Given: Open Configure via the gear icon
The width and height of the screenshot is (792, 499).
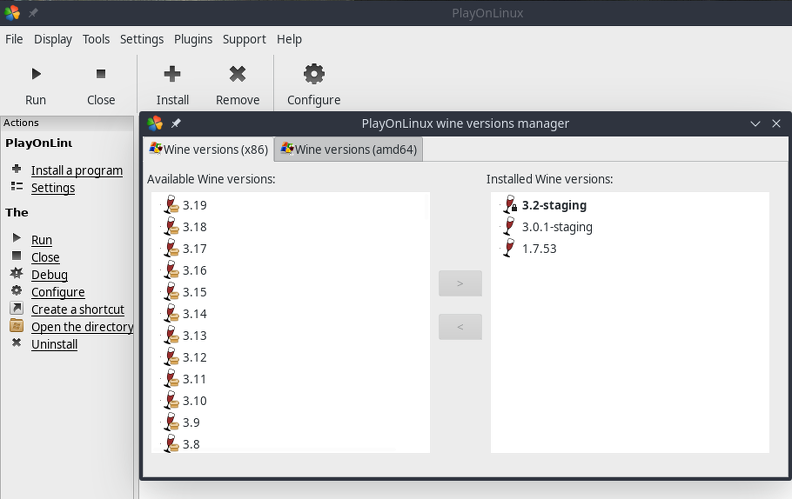Looking at the screenshot, I should click(x=314, y=74).
